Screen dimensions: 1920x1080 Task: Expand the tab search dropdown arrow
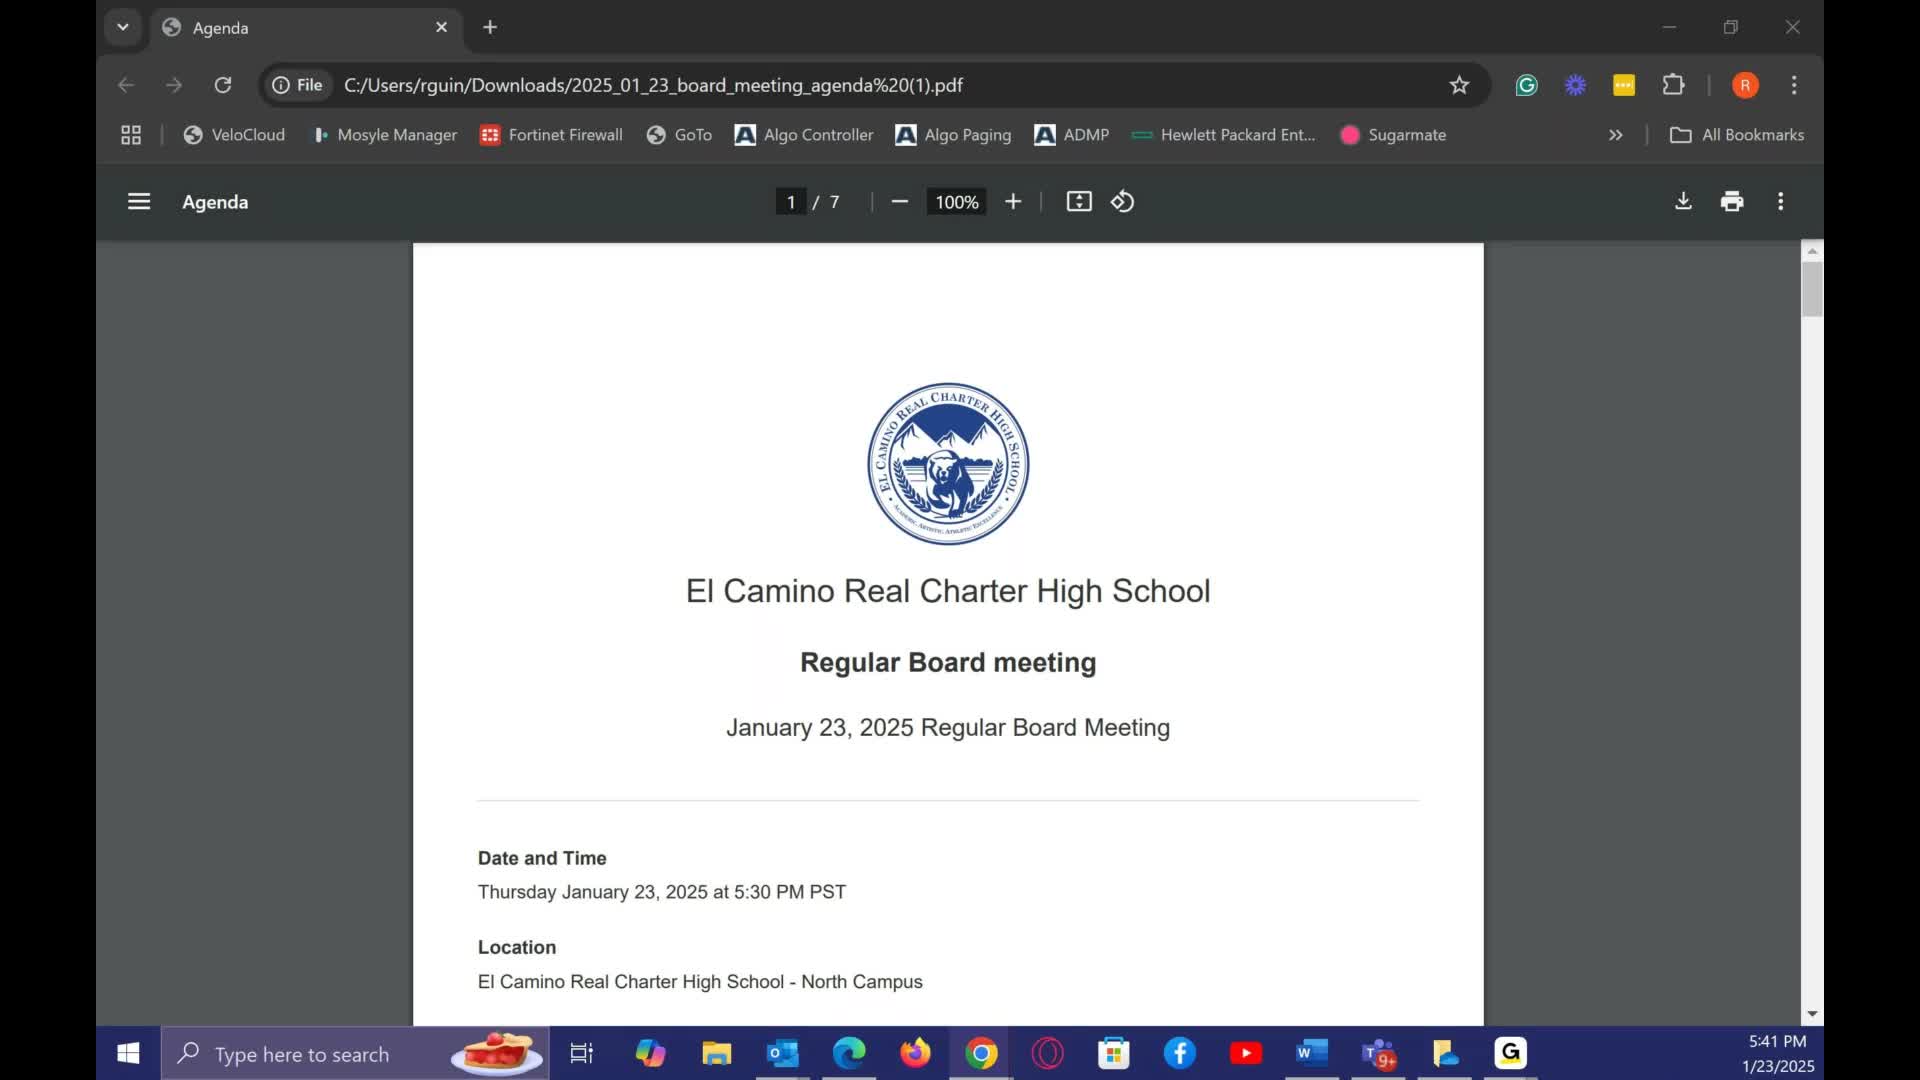point(123,27)
